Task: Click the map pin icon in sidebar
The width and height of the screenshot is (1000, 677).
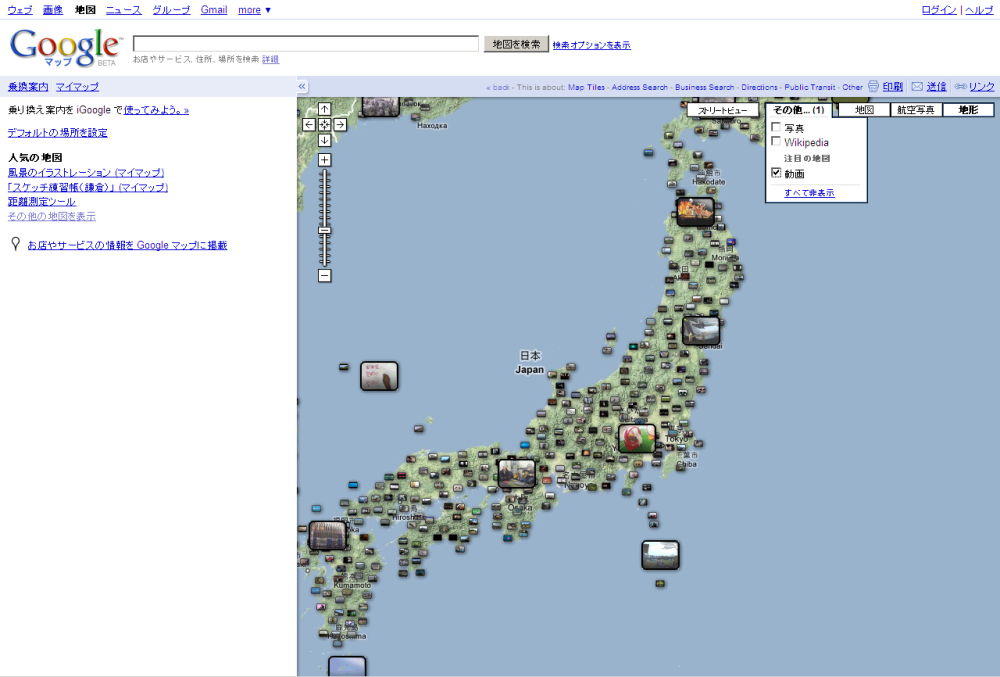Action: point(16,244)
